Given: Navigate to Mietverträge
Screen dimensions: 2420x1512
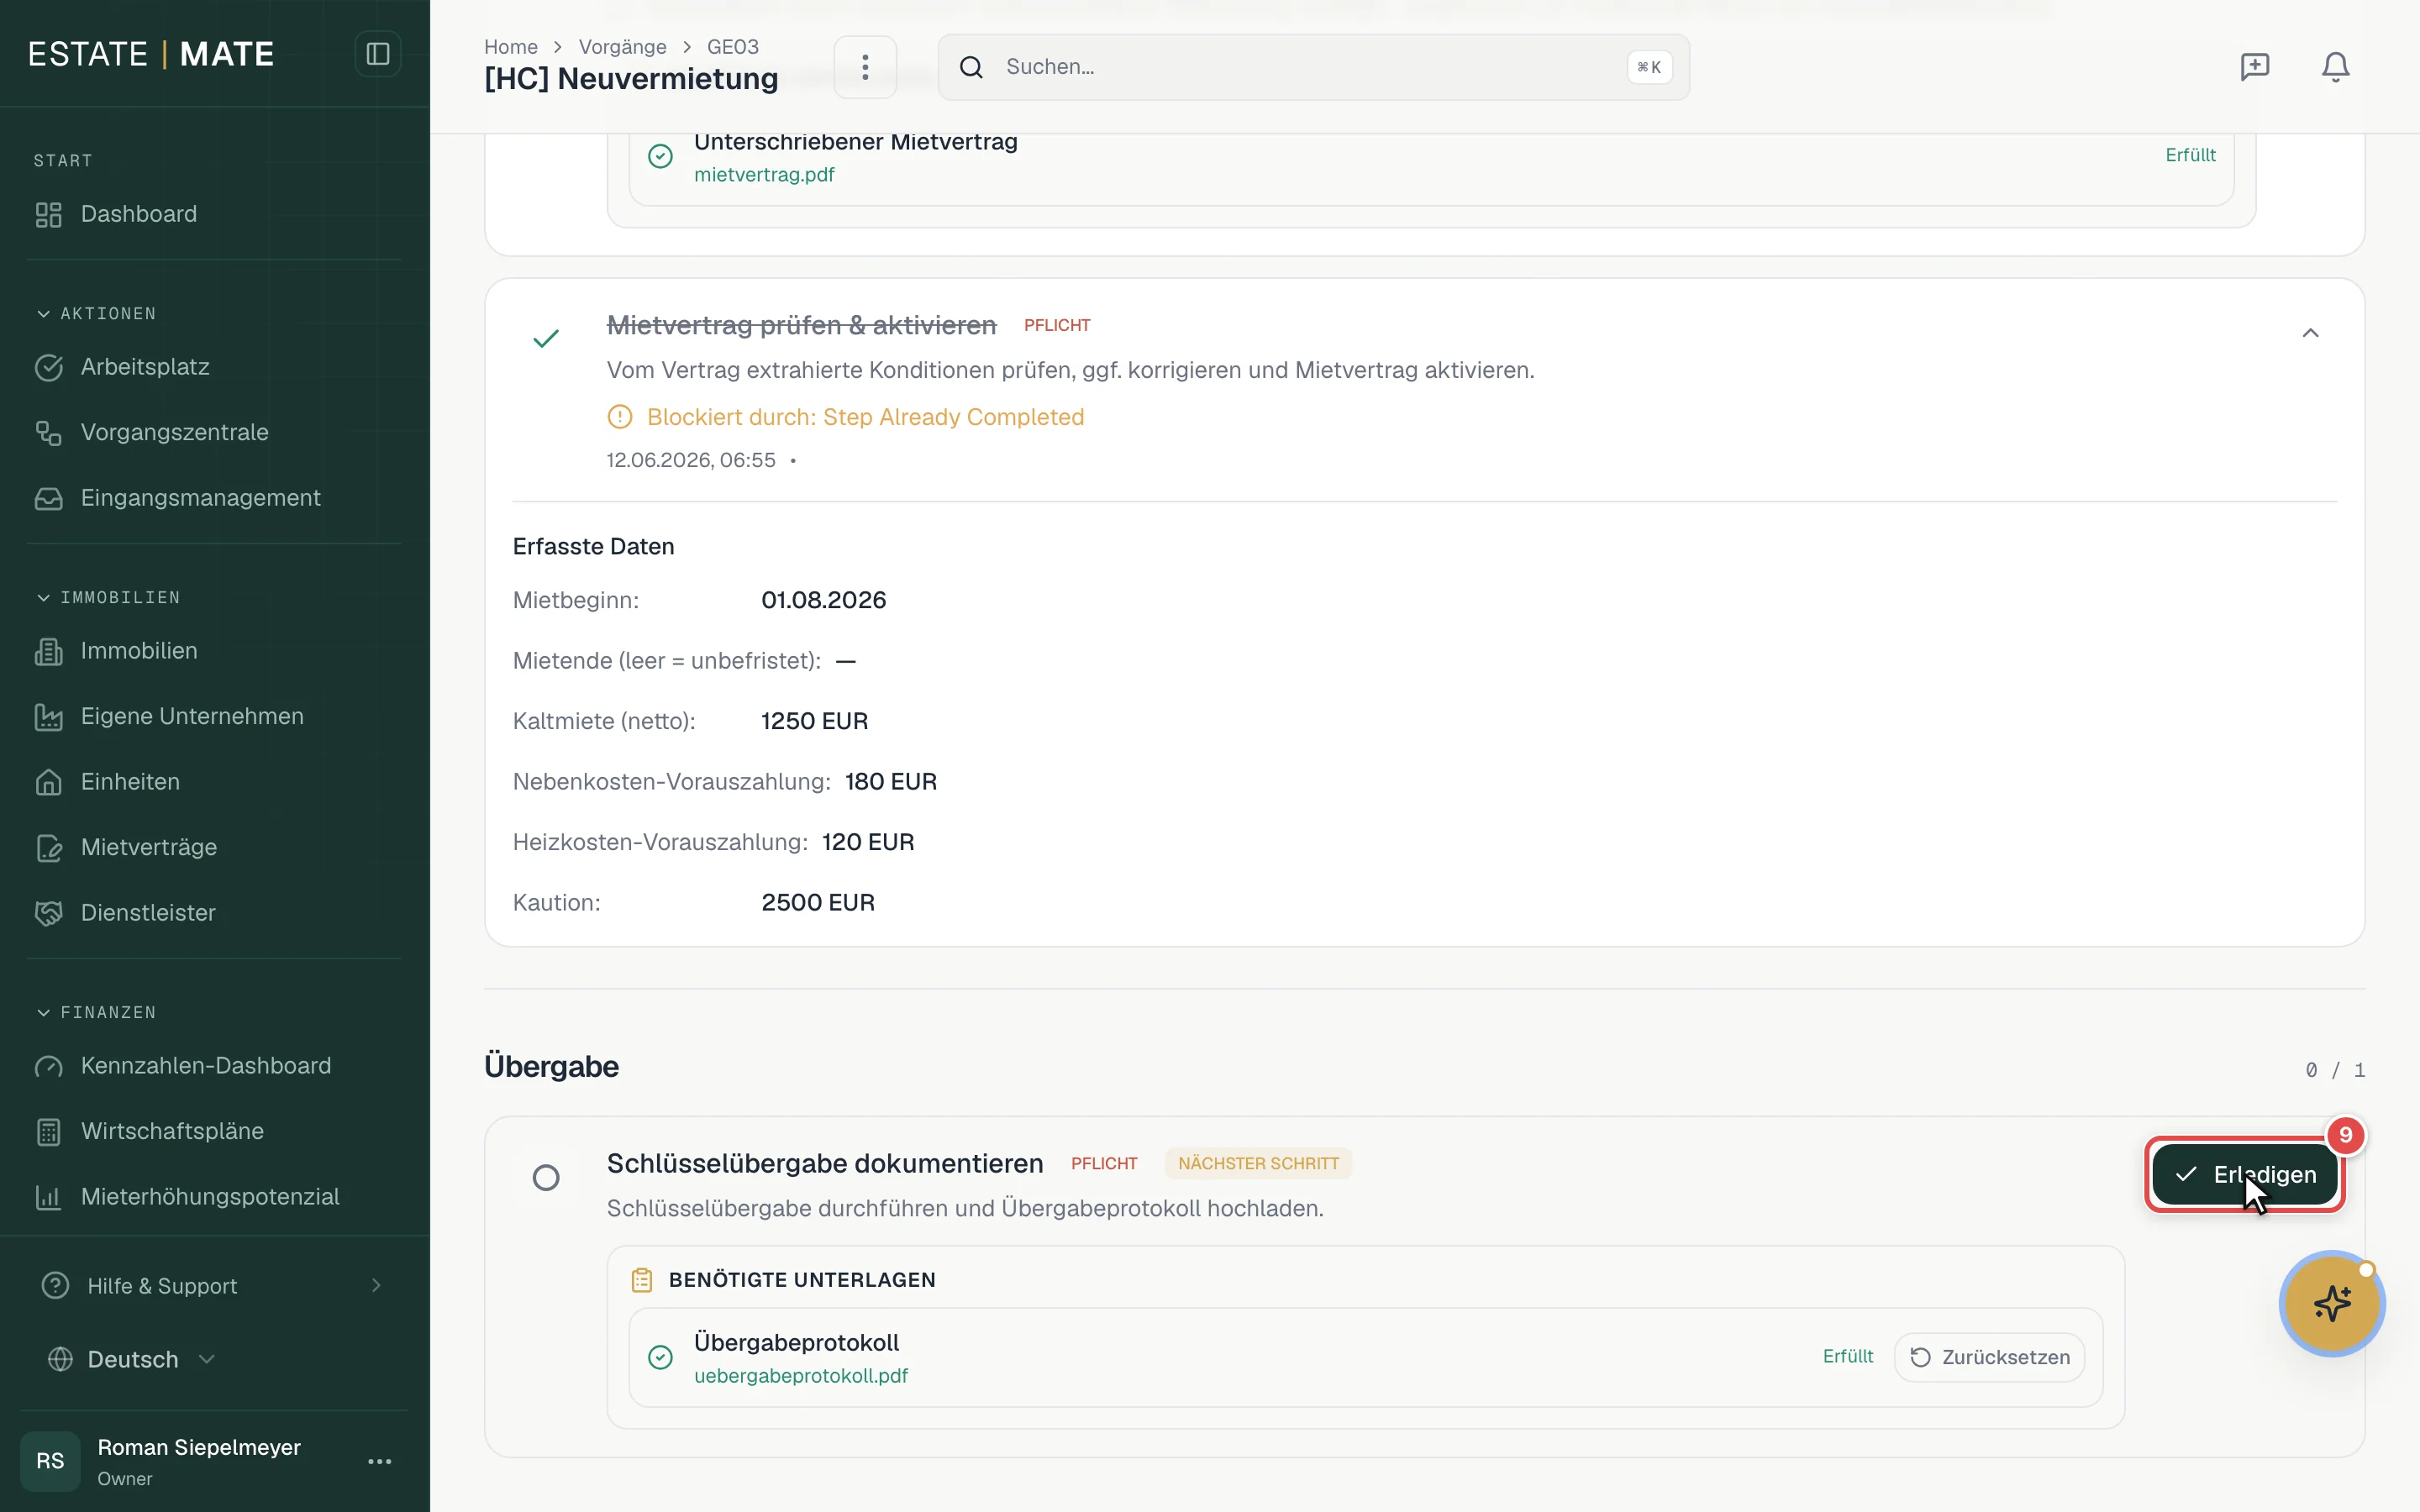Looking at the screenshot, I should tap(149, 847).
